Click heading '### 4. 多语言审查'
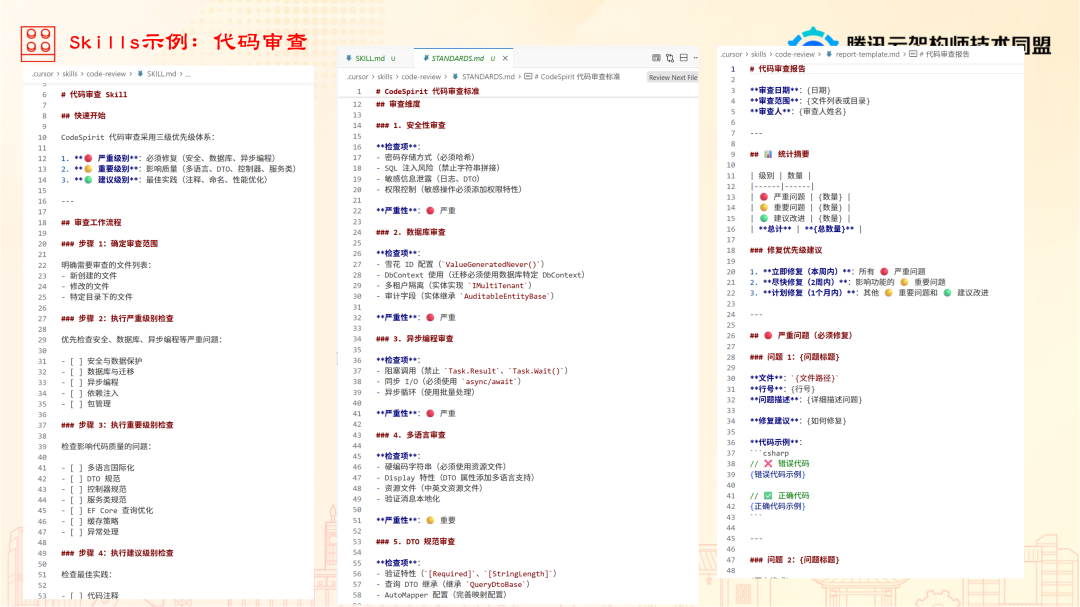Screen dimensions: 1080x607 pyautogui.click(x=411, y=435)
